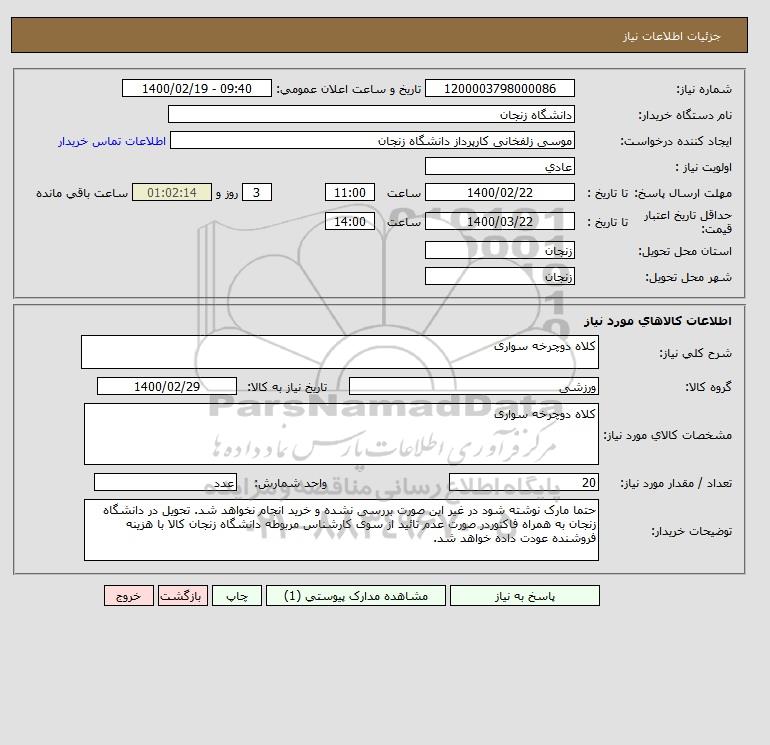770x745 pixels.
Task: Open 'اطلاعات تماس خریدار' link
Action: click(112, 141)
